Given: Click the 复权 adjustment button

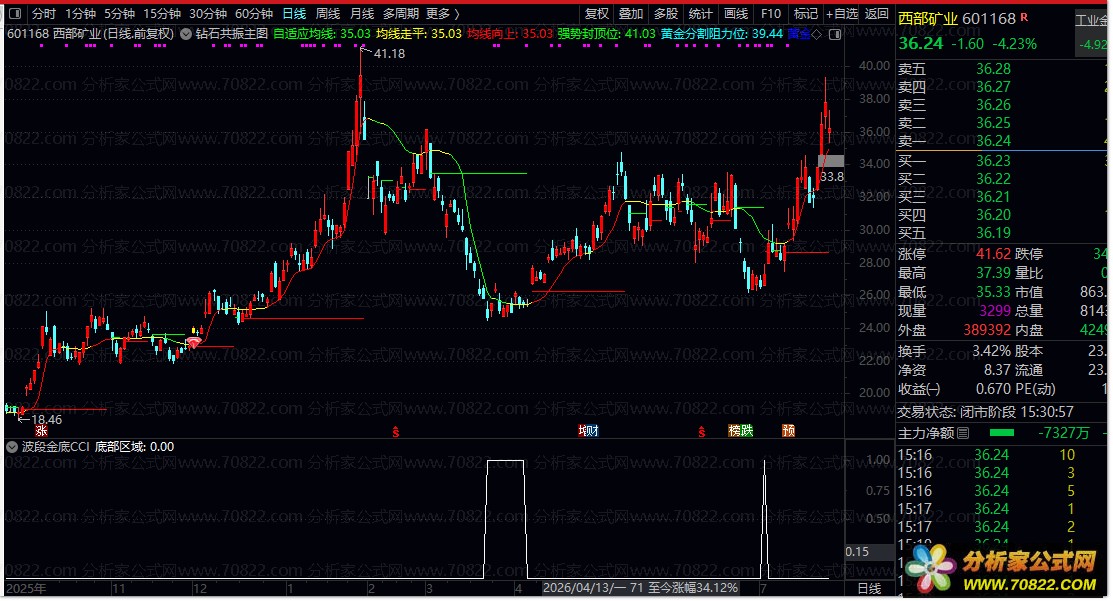Looking at the screenshot, I should pos(597,13).
